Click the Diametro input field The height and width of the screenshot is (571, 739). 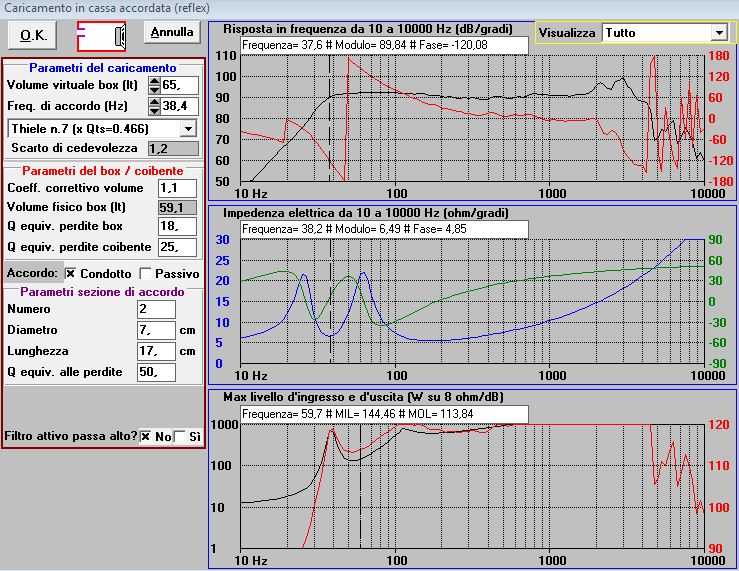[x=156, y=330]
